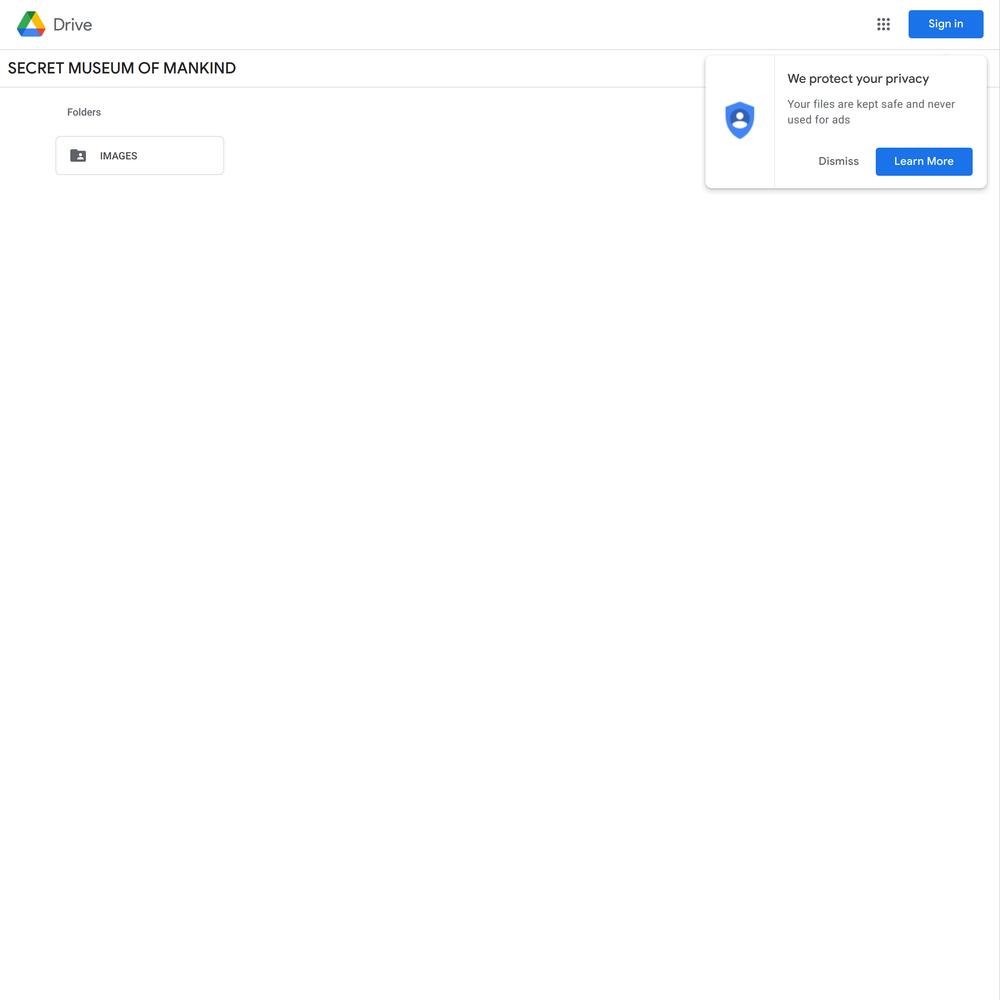Click the Sign in button
The image size is (1000, 1000).
pyautogui.click(x=945, y=24)
